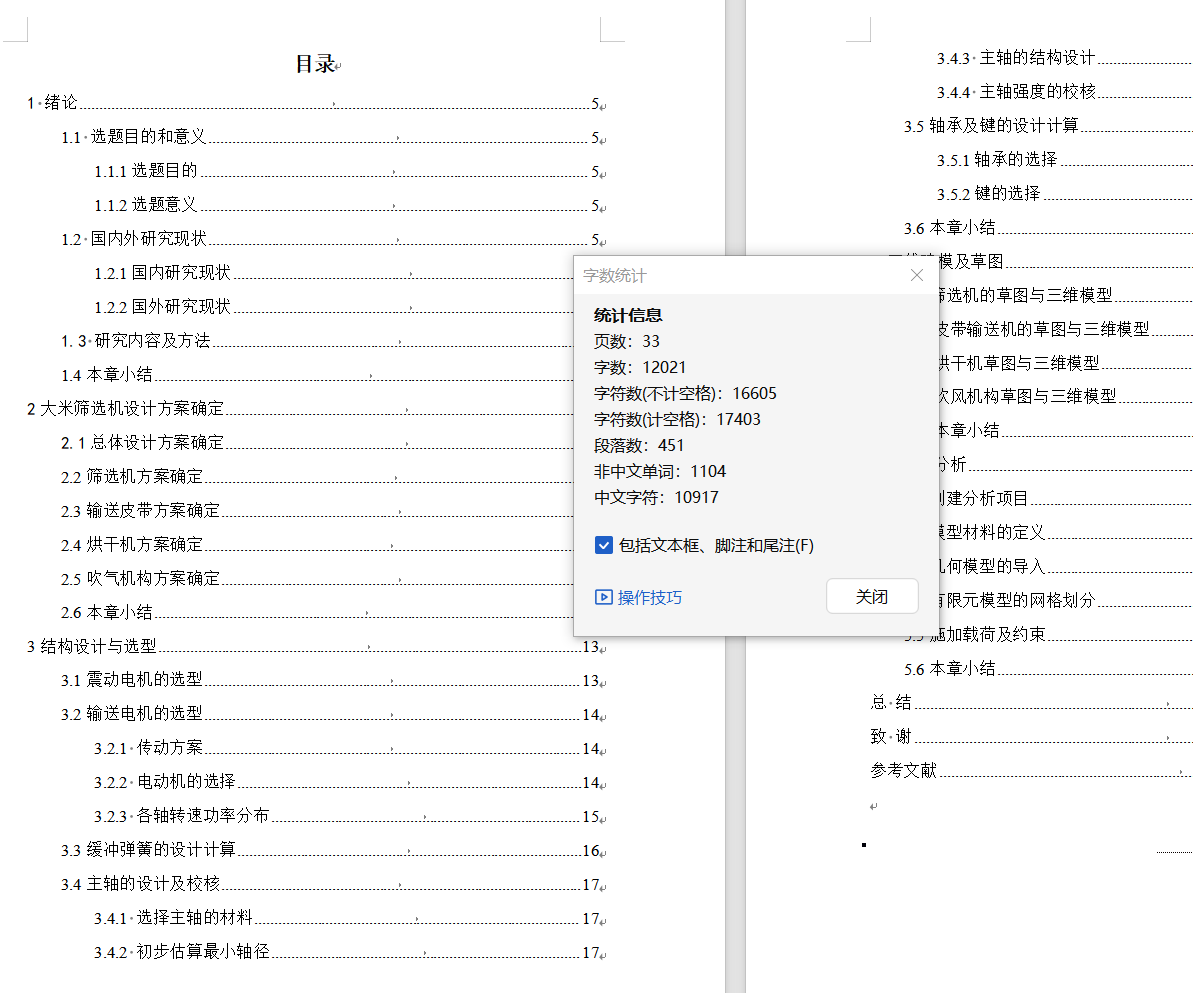Click the contents entry 1.2 国内外研究现状
This screenshot has width=1193, height=993.
[334, 239]
